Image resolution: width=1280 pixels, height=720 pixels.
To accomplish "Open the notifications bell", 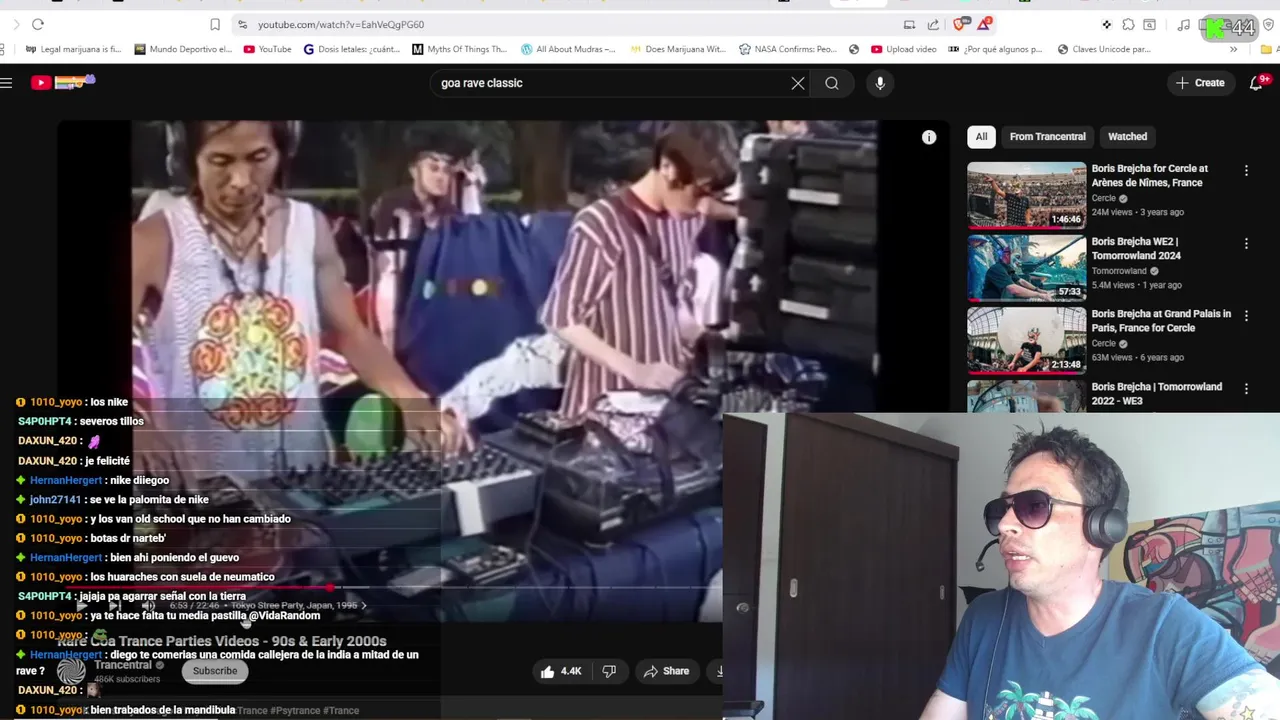I will coord(1257,83).
